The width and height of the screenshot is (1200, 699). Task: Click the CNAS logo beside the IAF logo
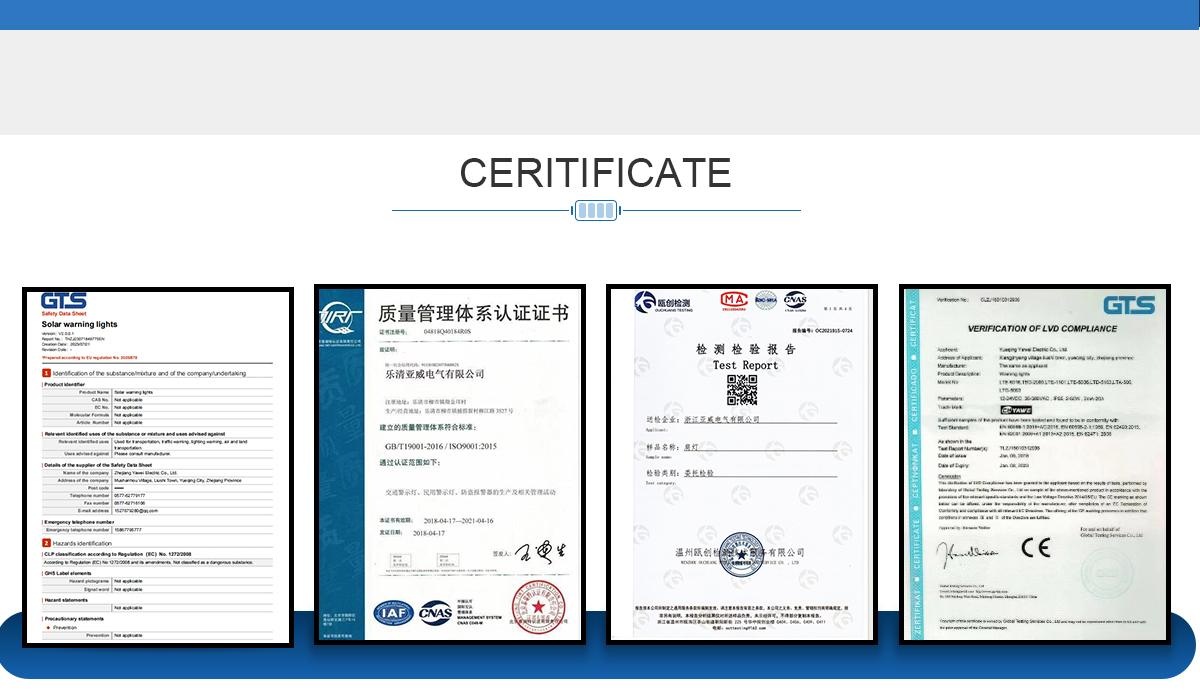(x=435, y=613)
